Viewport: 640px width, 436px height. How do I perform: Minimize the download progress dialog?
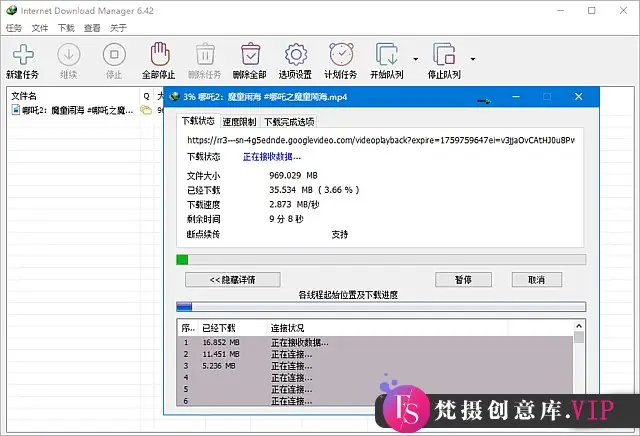516,97
